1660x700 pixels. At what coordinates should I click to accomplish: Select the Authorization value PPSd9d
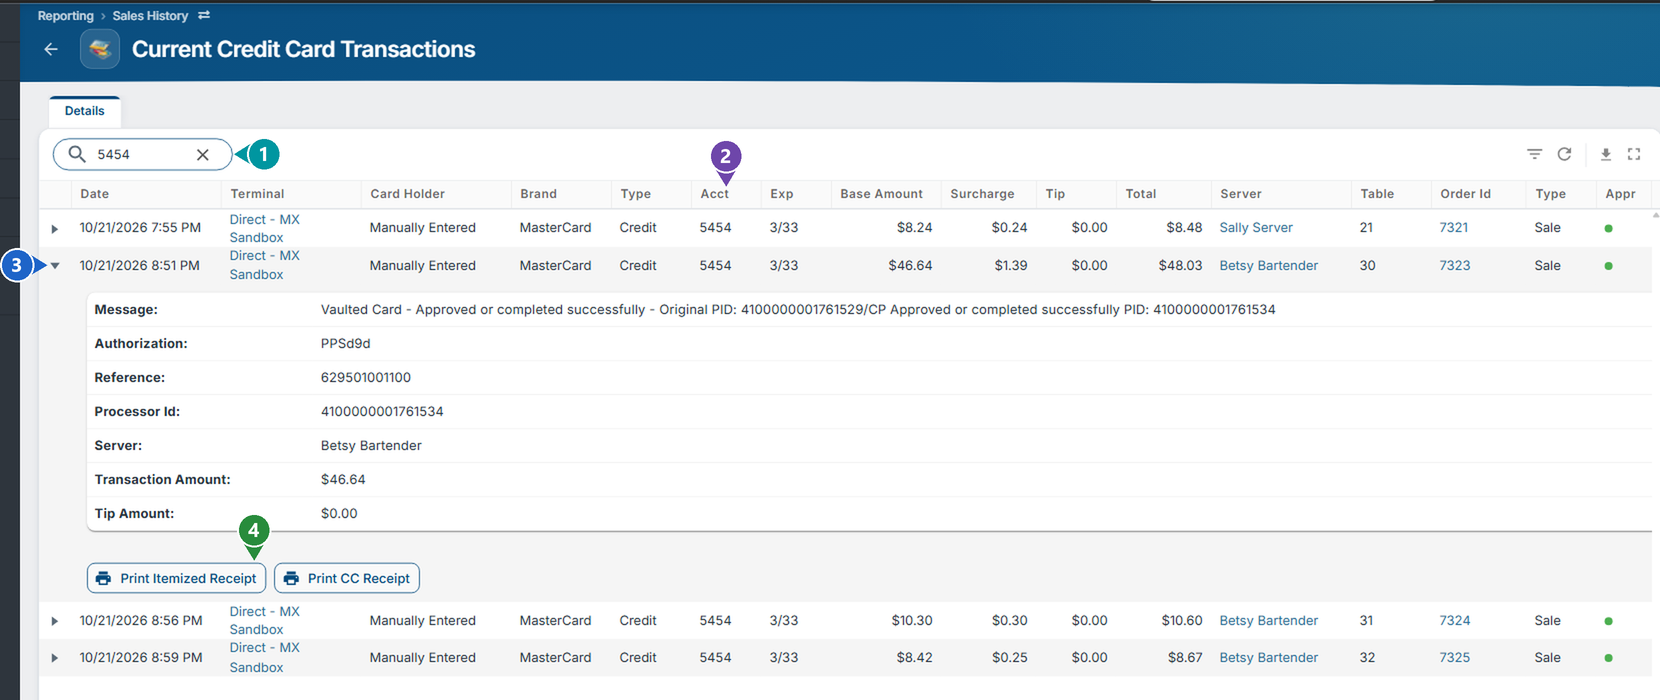coord(345,343)
